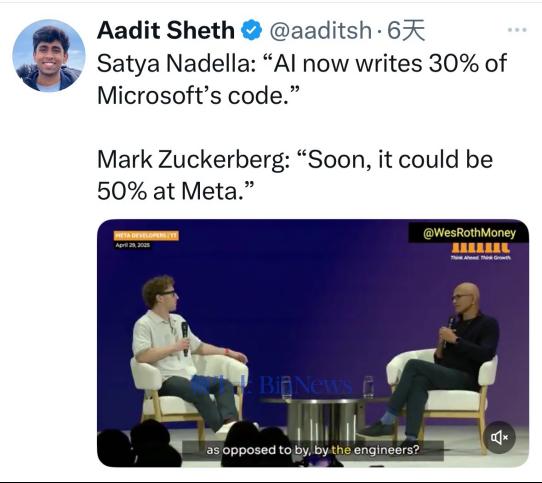
Task: Open the three-dot more options menu
Action: [x=517, y=30]
